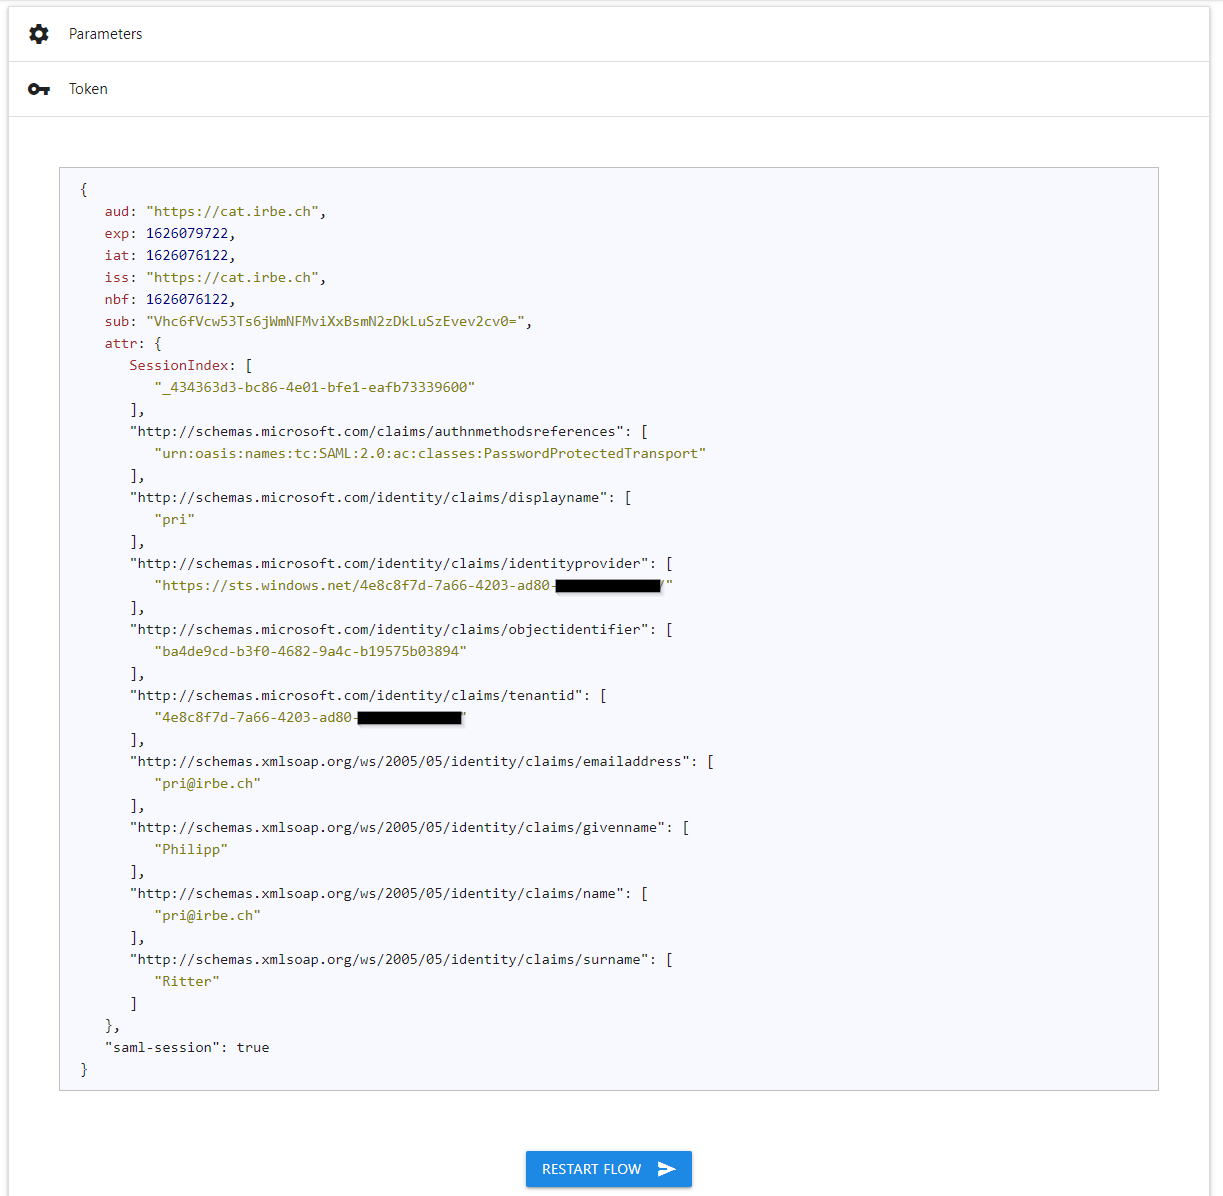The image size is (1223, 1196).
Task: Select the displayname value "pri"
Action: (175, 519)
